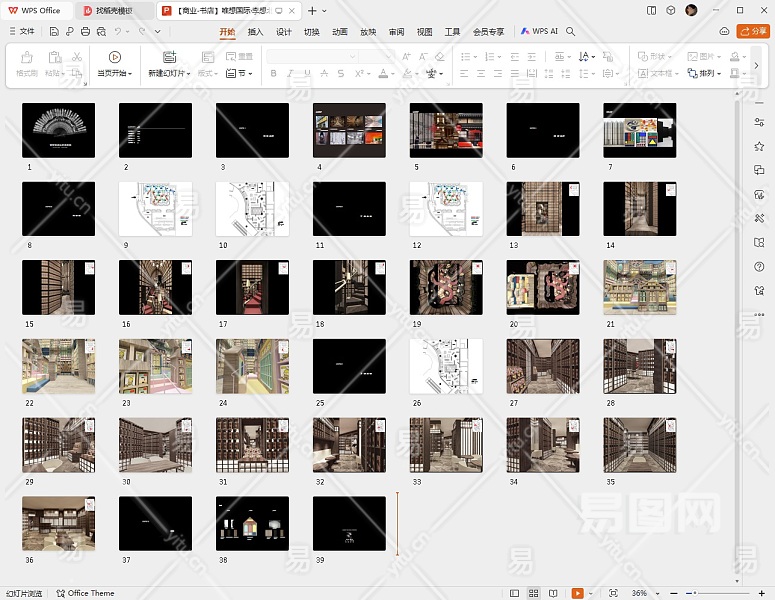Screen dimensions: 775x600
Task: Click the settings sliders icon in right sidebar
Action: [759, 122]
